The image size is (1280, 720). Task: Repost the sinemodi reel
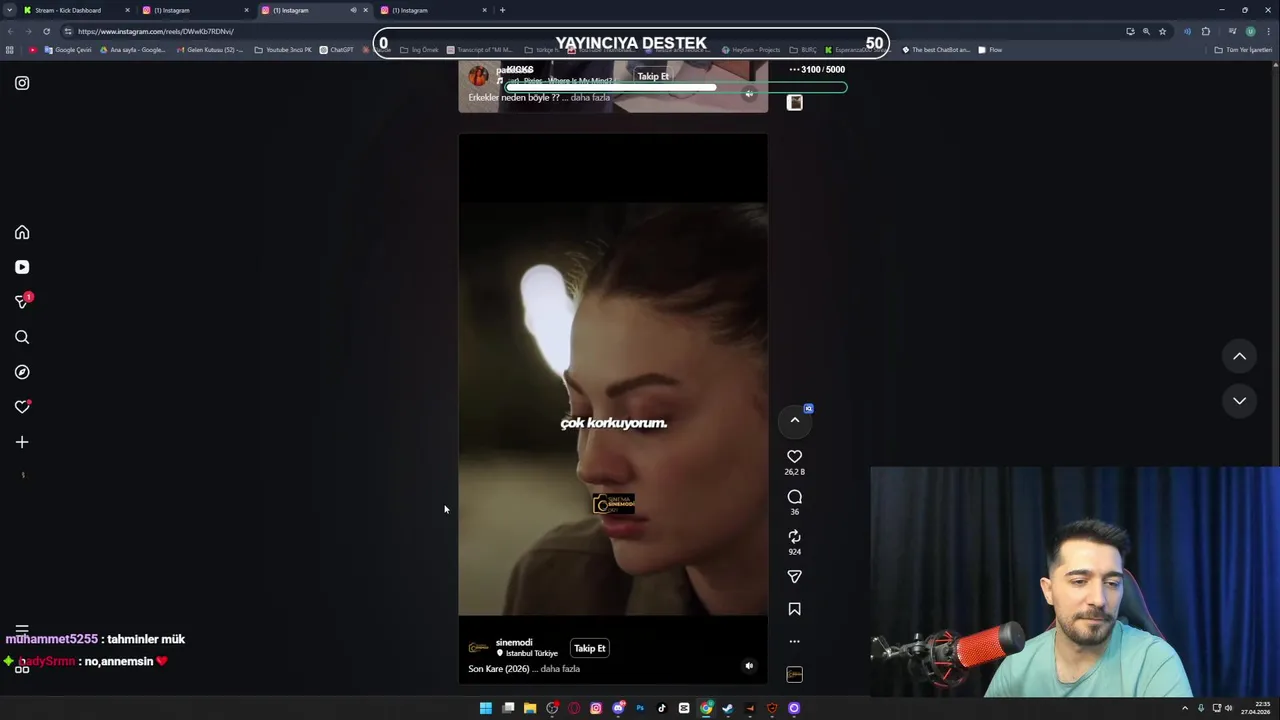pyautogui.click(x=795, y=537)
